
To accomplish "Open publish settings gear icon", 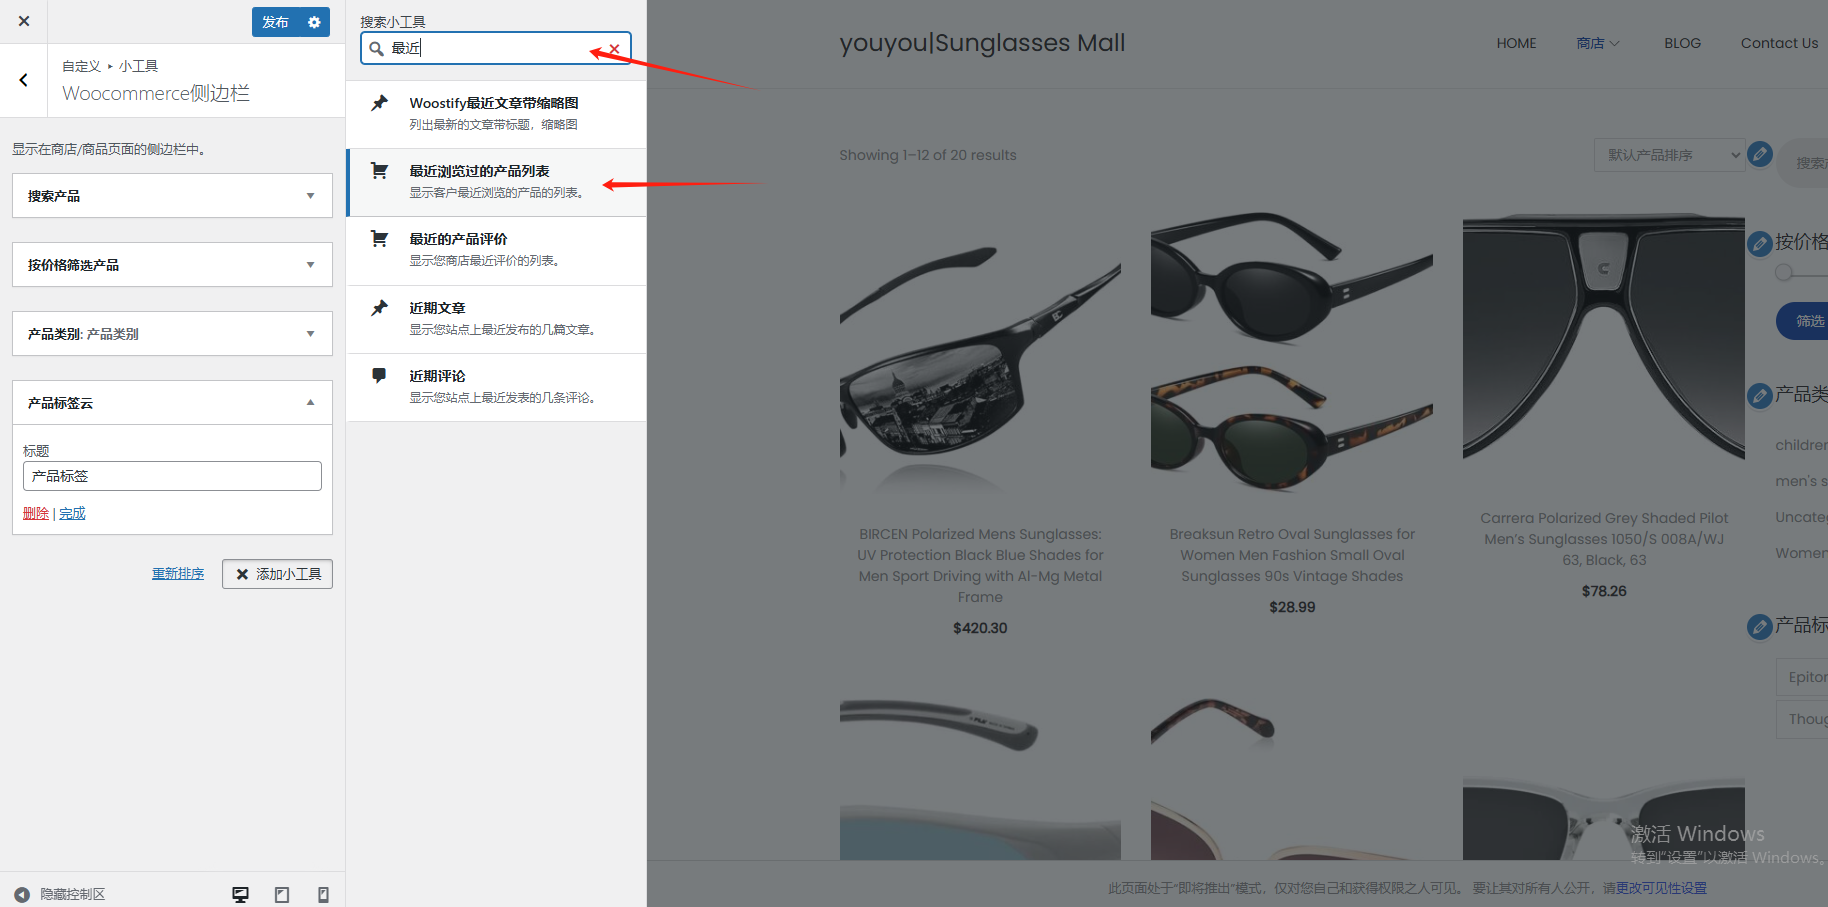I will 314,22.
